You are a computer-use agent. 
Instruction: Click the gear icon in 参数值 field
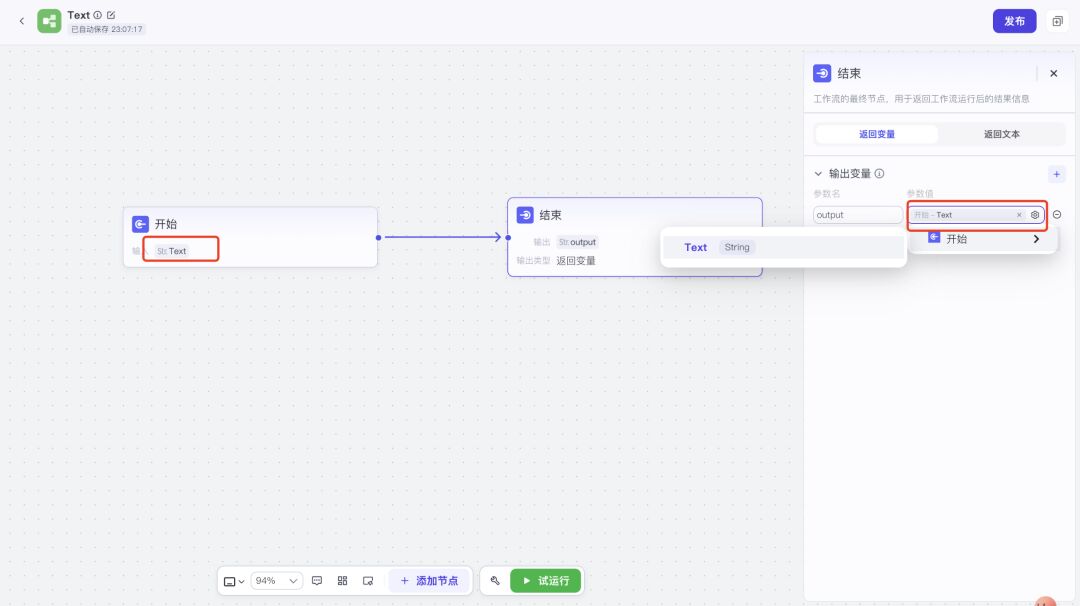pyautogui.click(x=1035, y=215)
